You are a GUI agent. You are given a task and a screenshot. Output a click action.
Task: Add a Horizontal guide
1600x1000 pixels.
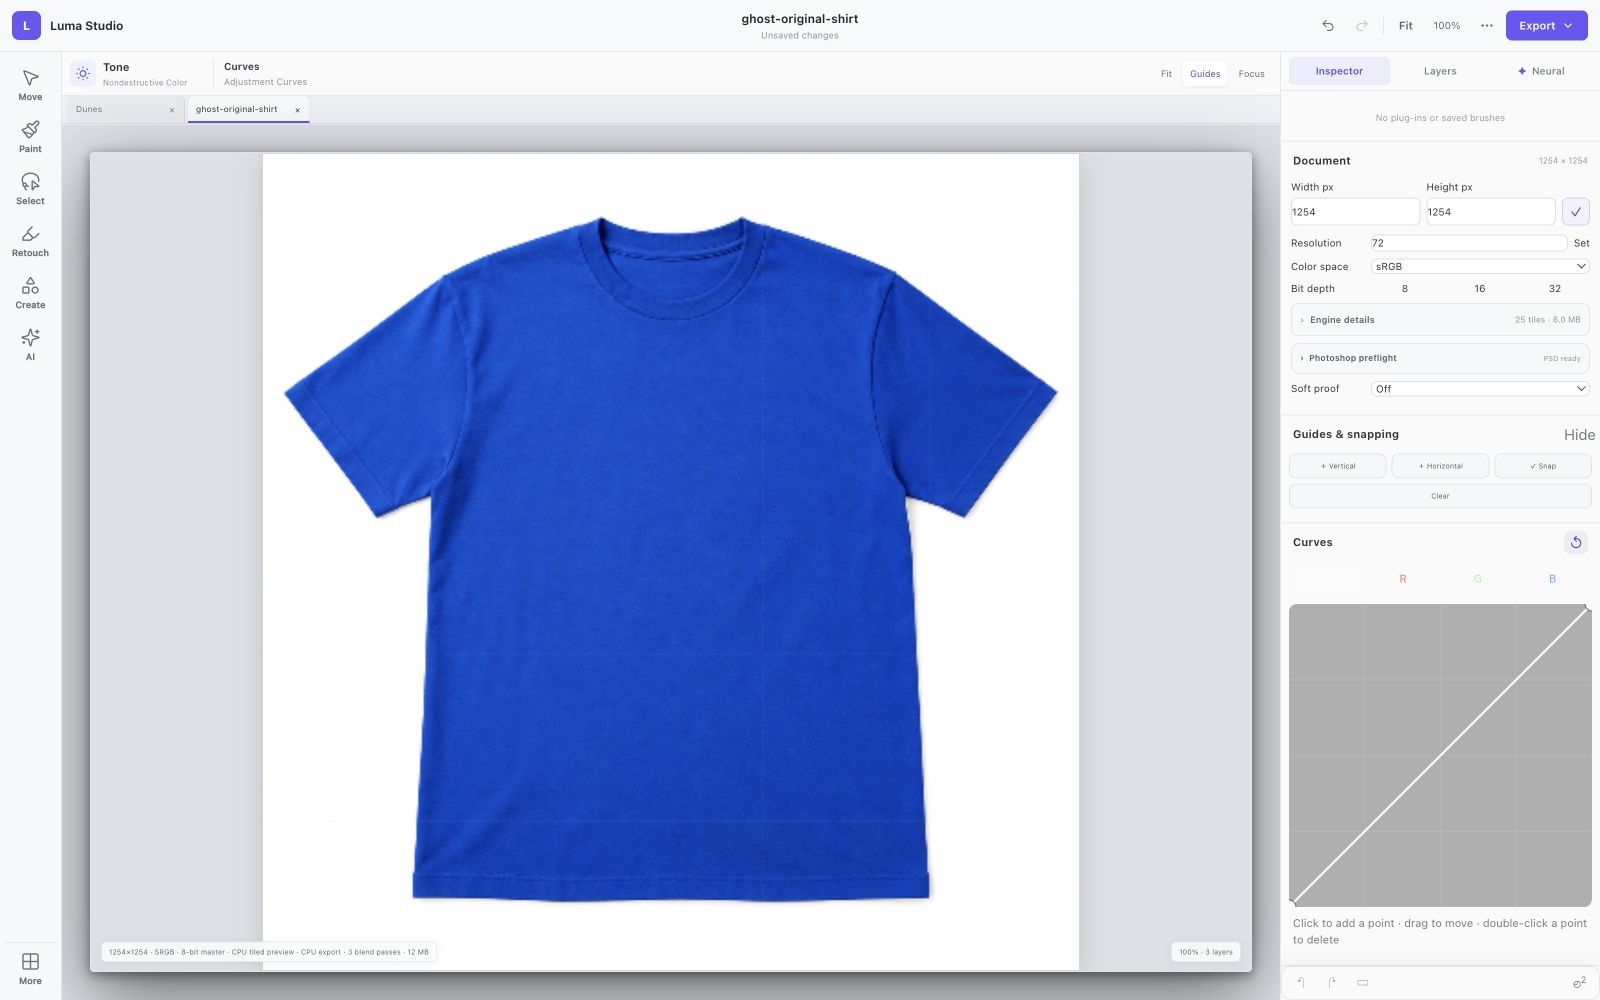click(1440, 466)
